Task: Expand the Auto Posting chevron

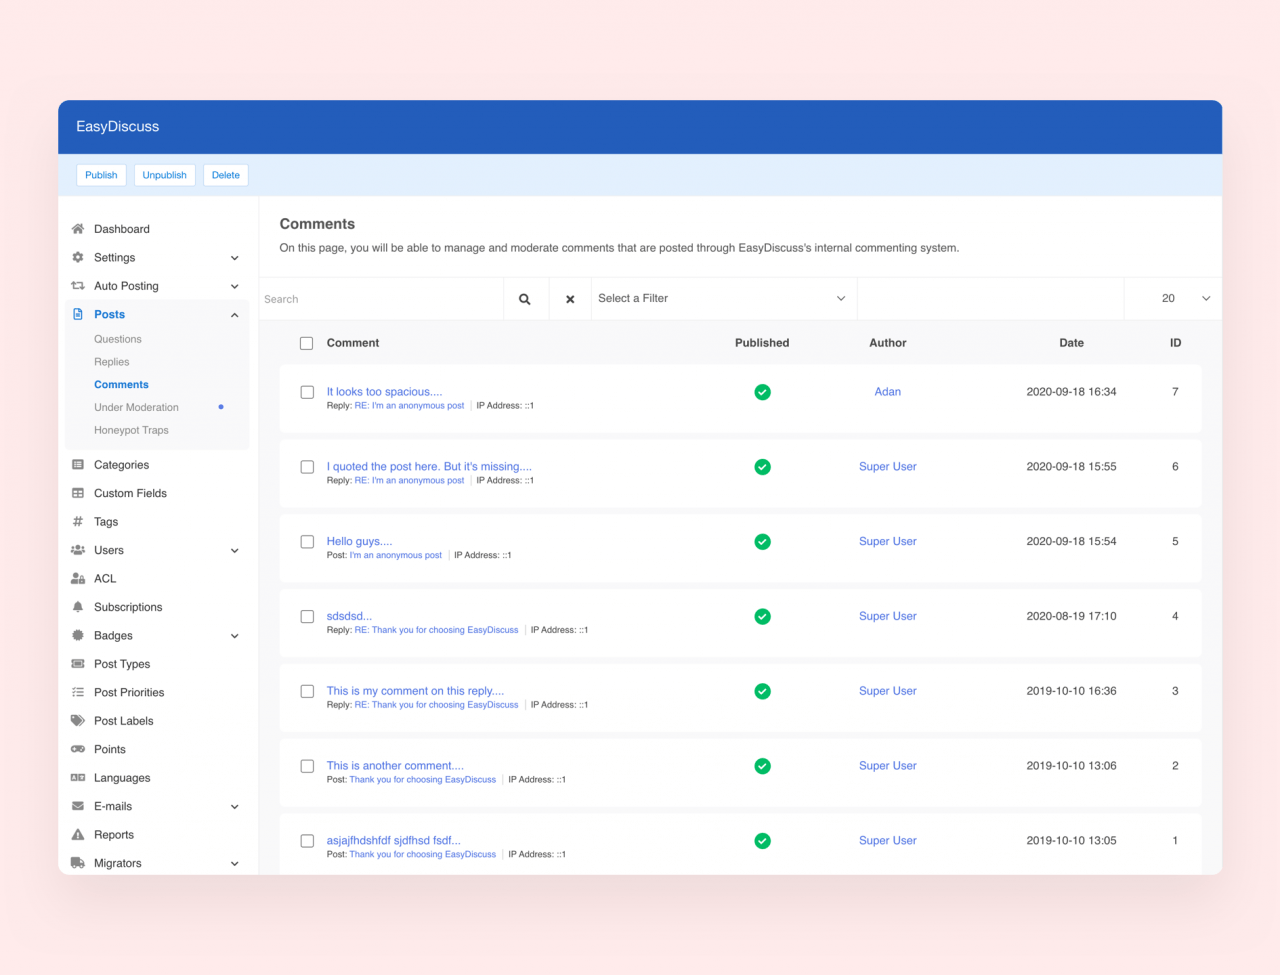Action: (235, 286)
